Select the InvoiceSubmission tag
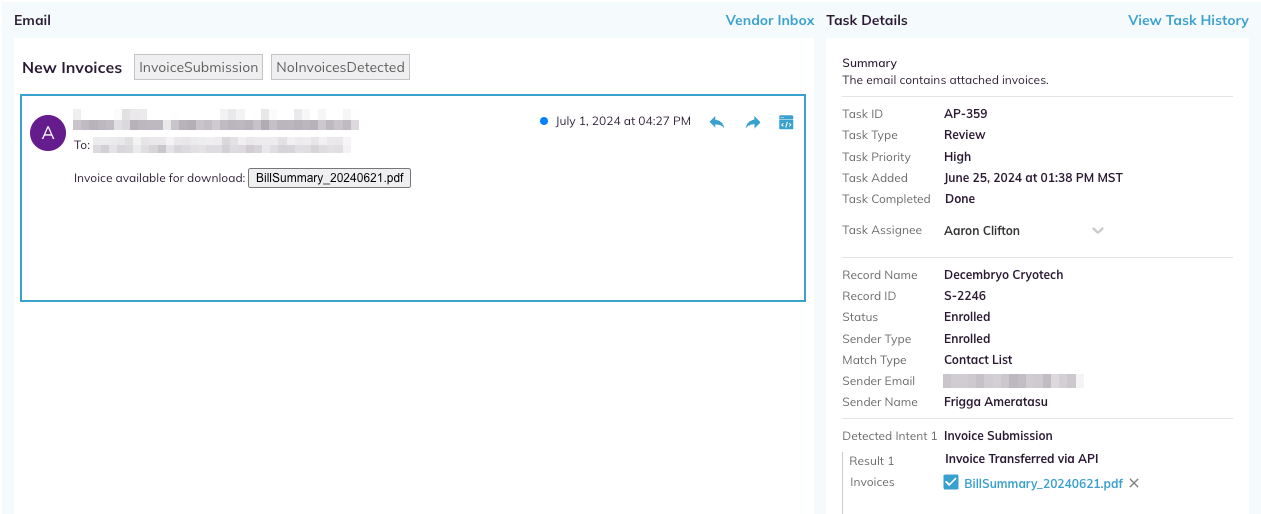The image size is (1261, 514). pos(198,67)
